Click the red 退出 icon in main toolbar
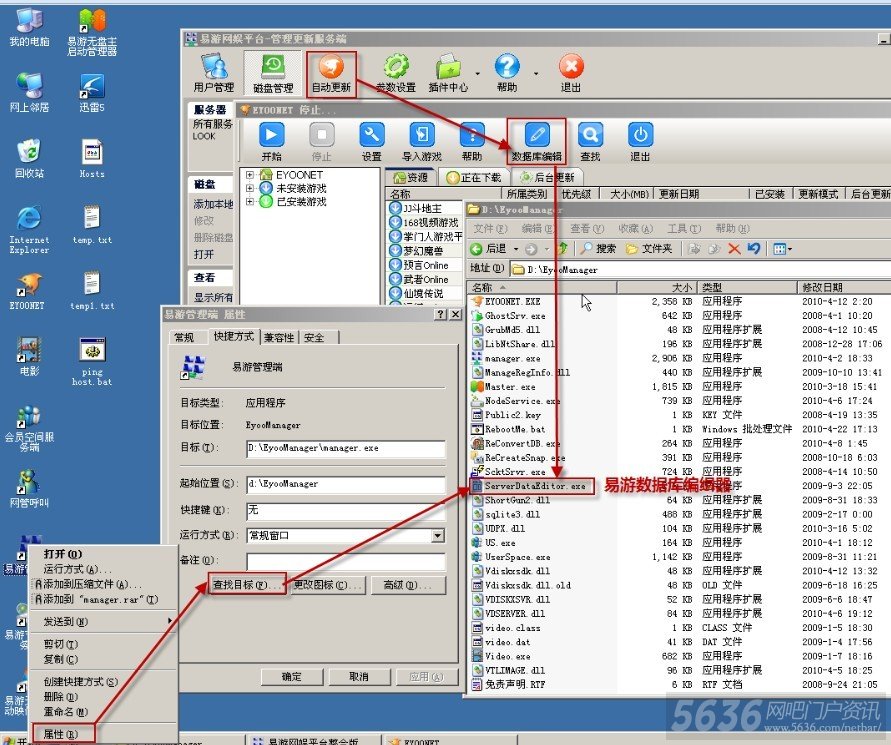Viewport: 891px width, 745px height. [571, 73]
